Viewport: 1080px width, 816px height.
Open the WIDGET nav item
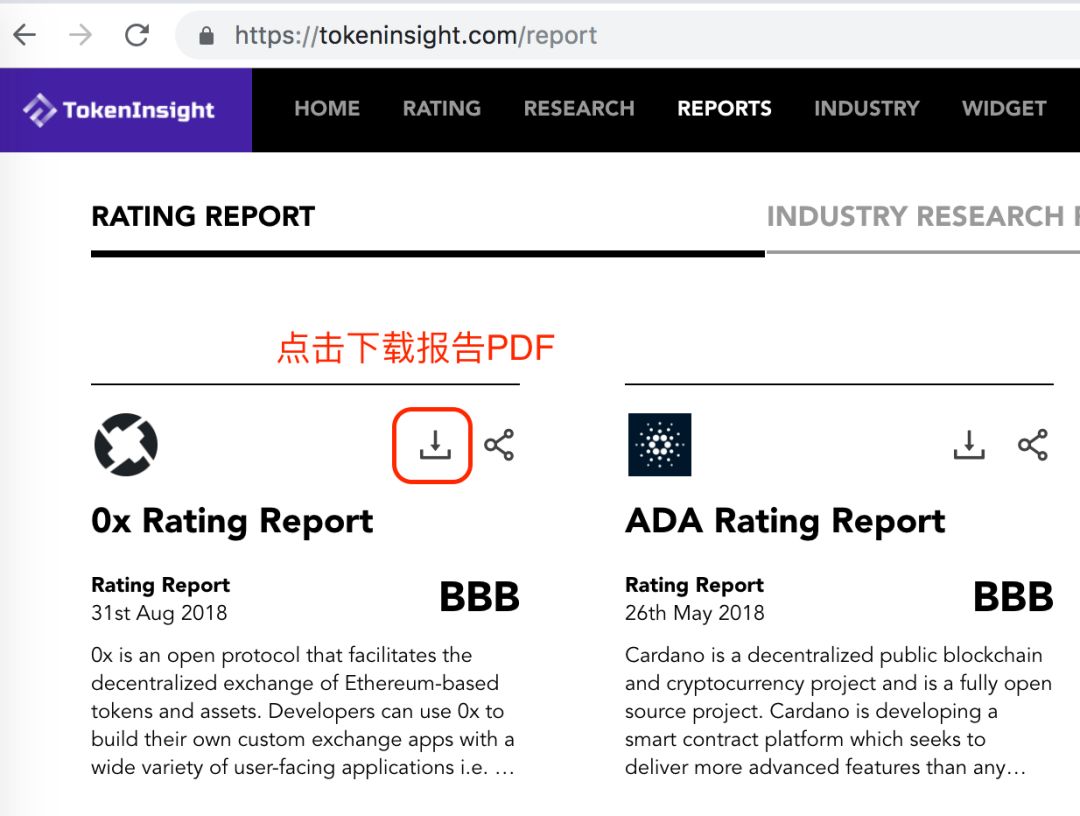point(1004,108)
